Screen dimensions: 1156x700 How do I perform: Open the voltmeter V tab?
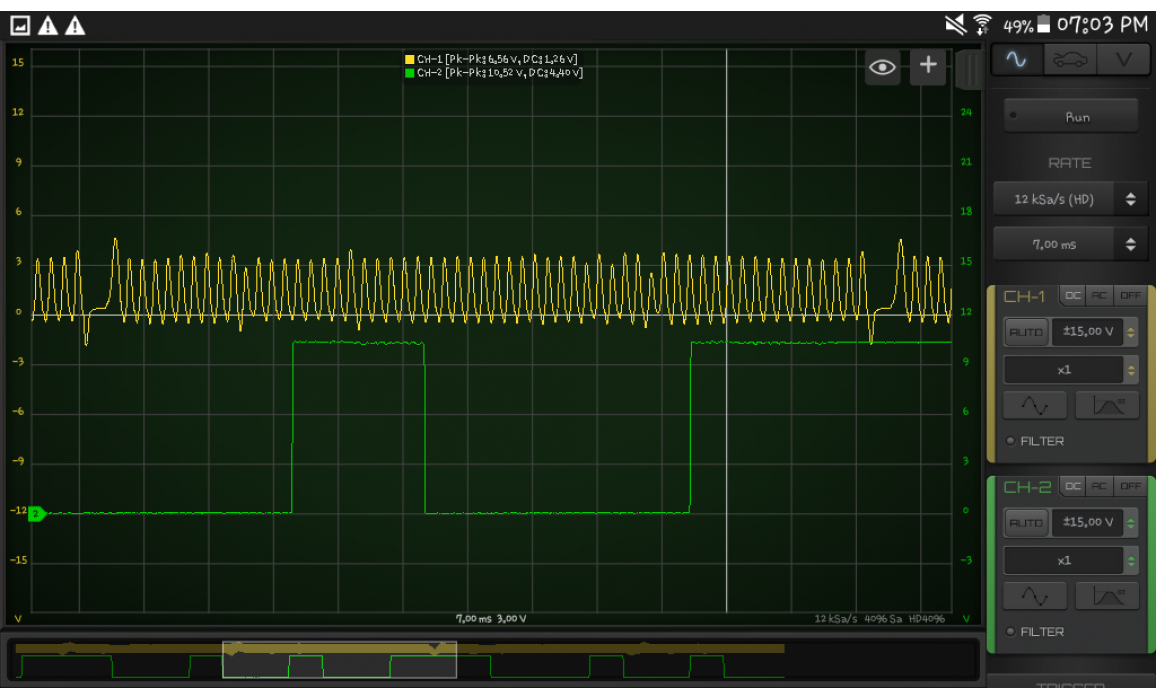click(1123, 60)
